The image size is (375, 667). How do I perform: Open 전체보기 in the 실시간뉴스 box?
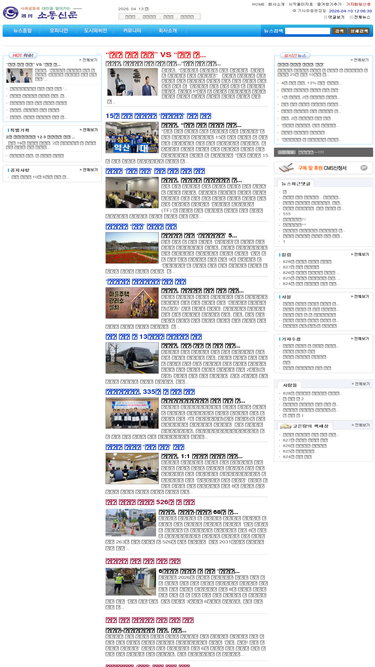click(360, 60)
